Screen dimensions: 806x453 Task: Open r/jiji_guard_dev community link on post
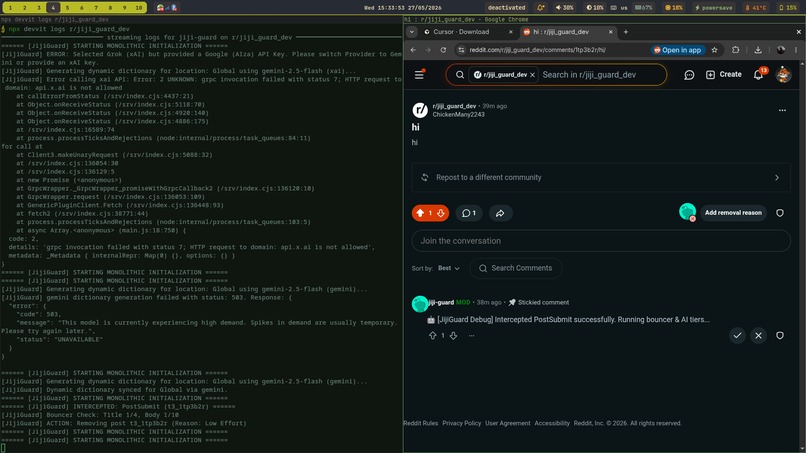pos(454,106)
